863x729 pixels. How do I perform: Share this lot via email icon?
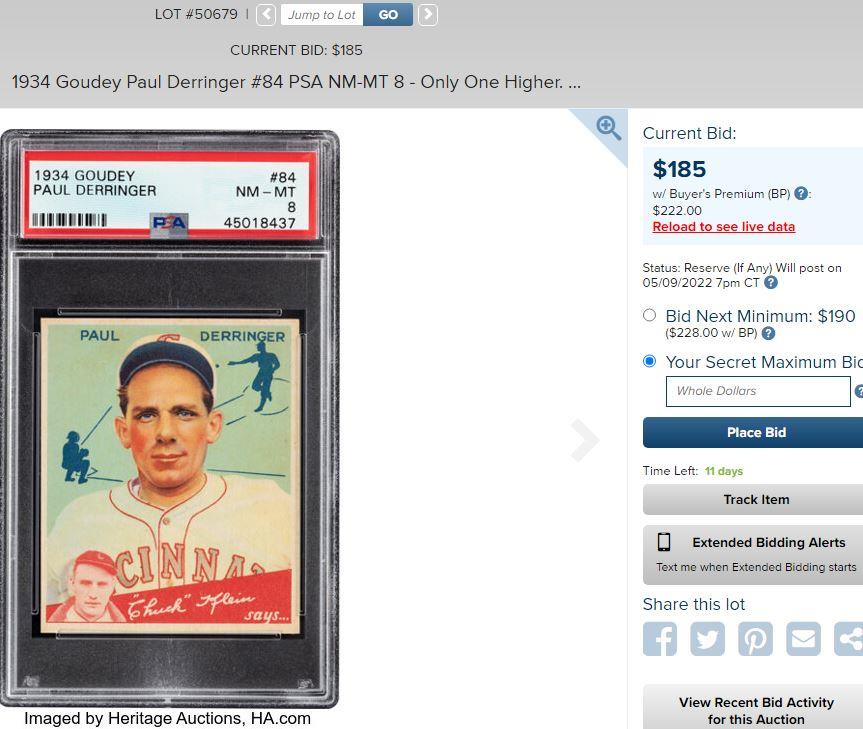[804, 639]
